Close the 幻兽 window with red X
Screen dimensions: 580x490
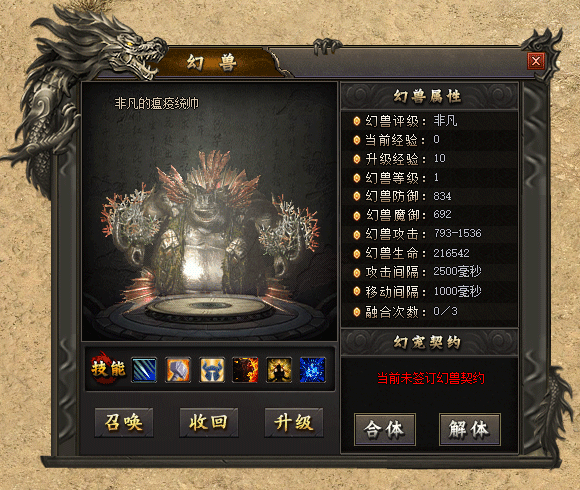click(536, 61)
